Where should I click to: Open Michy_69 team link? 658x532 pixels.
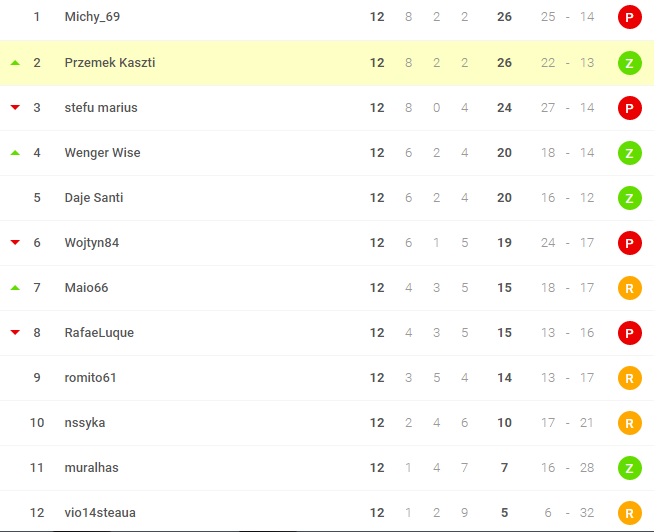[91, 17]
